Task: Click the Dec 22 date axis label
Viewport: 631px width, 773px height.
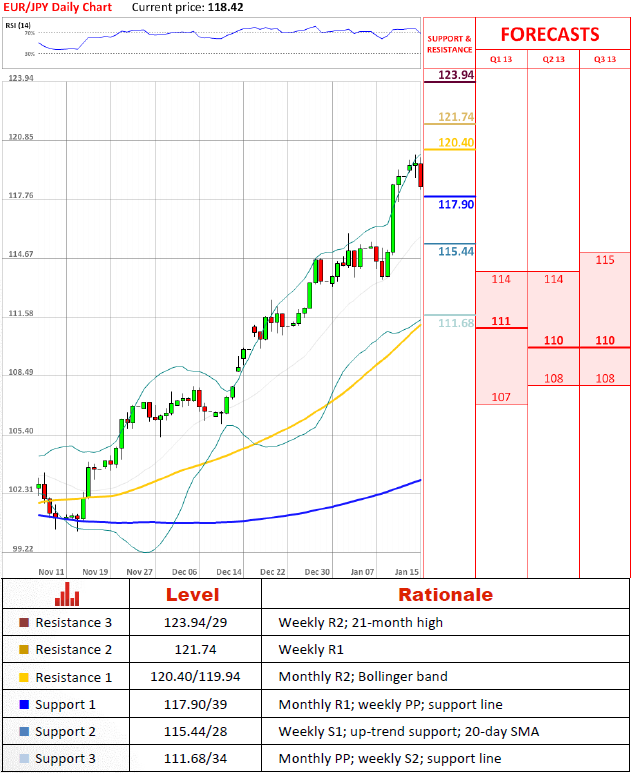Action: pos(273,572)
